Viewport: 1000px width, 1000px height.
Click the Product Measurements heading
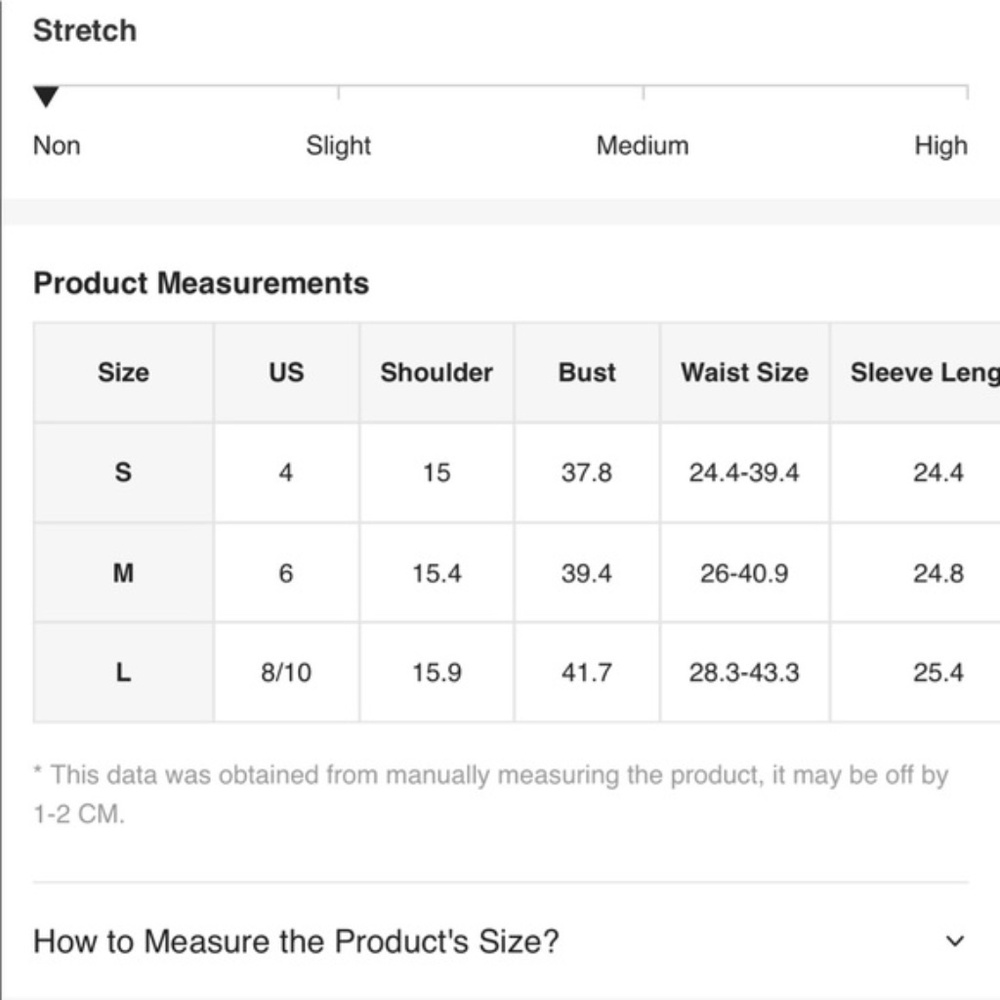pos(201,283)
